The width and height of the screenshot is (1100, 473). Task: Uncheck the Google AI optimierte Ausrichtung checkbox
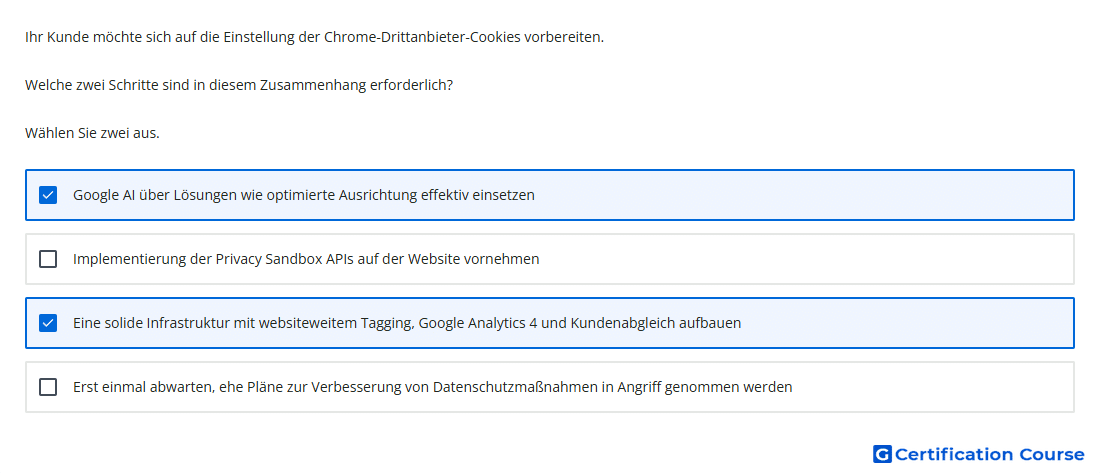(x=48, y=195)
